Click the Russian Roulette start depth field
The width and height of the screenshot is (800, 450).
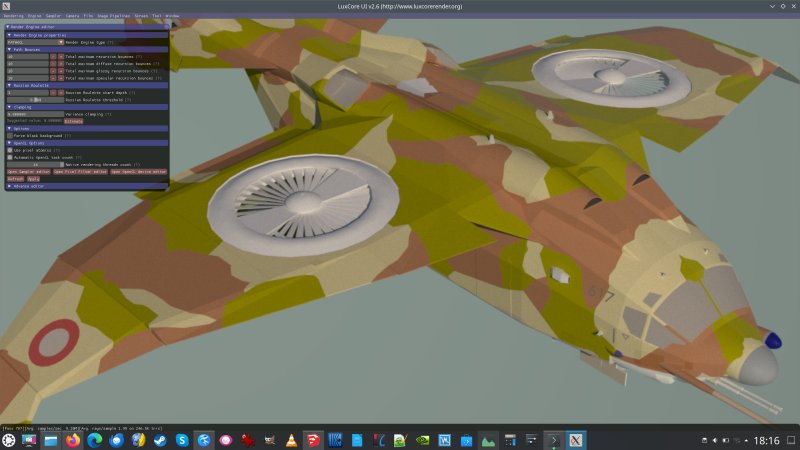(x=28, y=93)
